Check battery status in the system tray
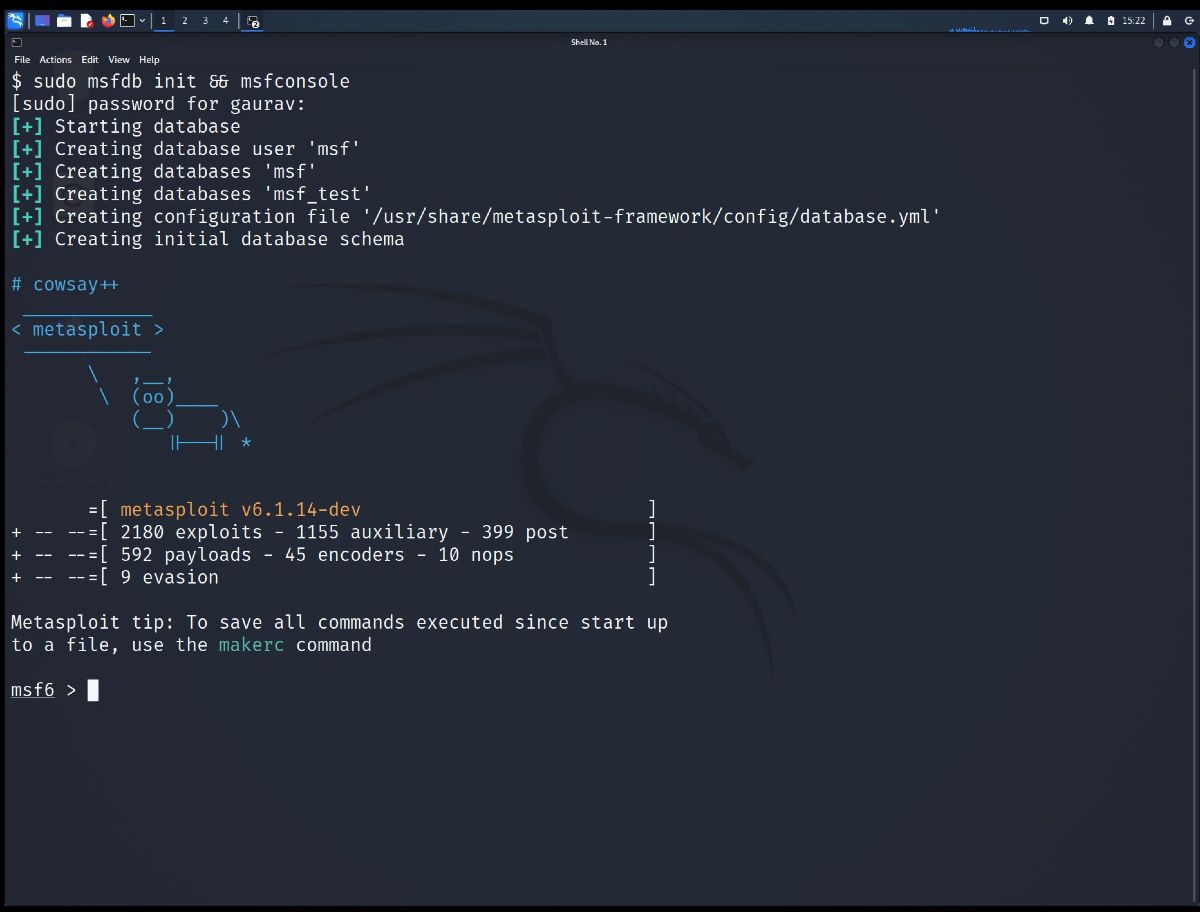Image resolution: width=1200 pixels, height=912 pixels. tap(1111, 20)
